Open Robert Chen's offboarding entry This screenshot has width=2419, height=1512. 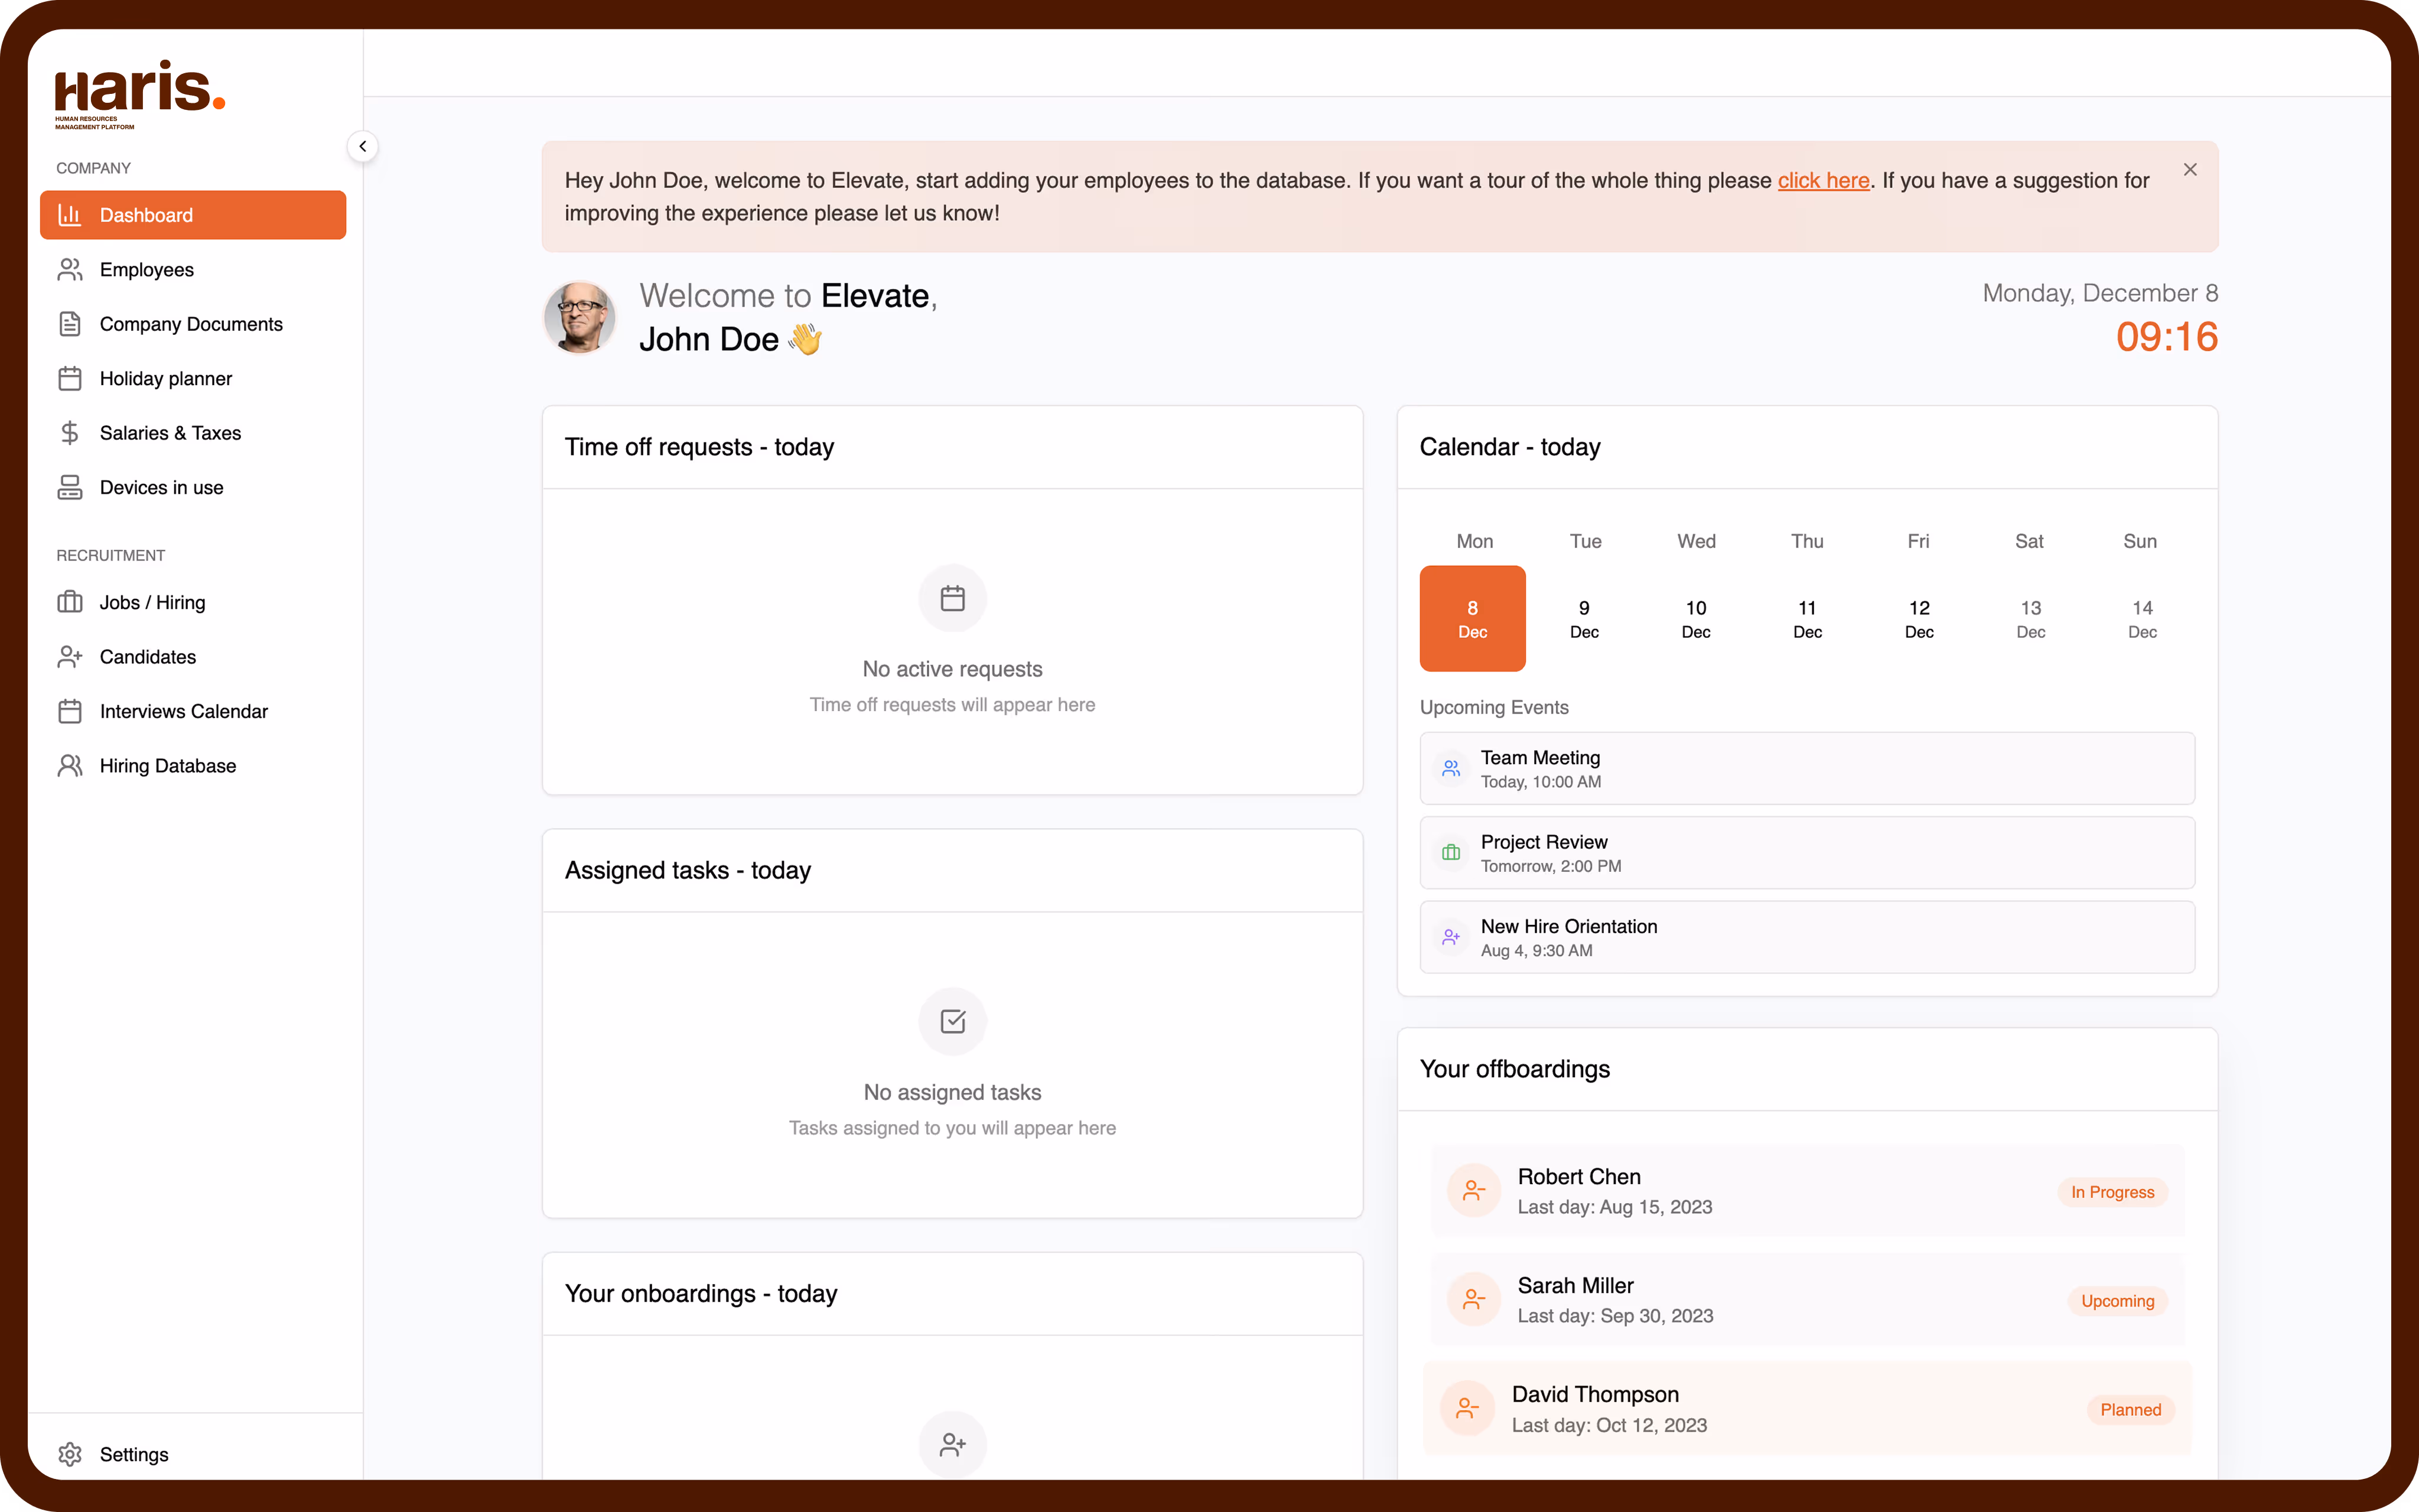pos(1806,1191)
